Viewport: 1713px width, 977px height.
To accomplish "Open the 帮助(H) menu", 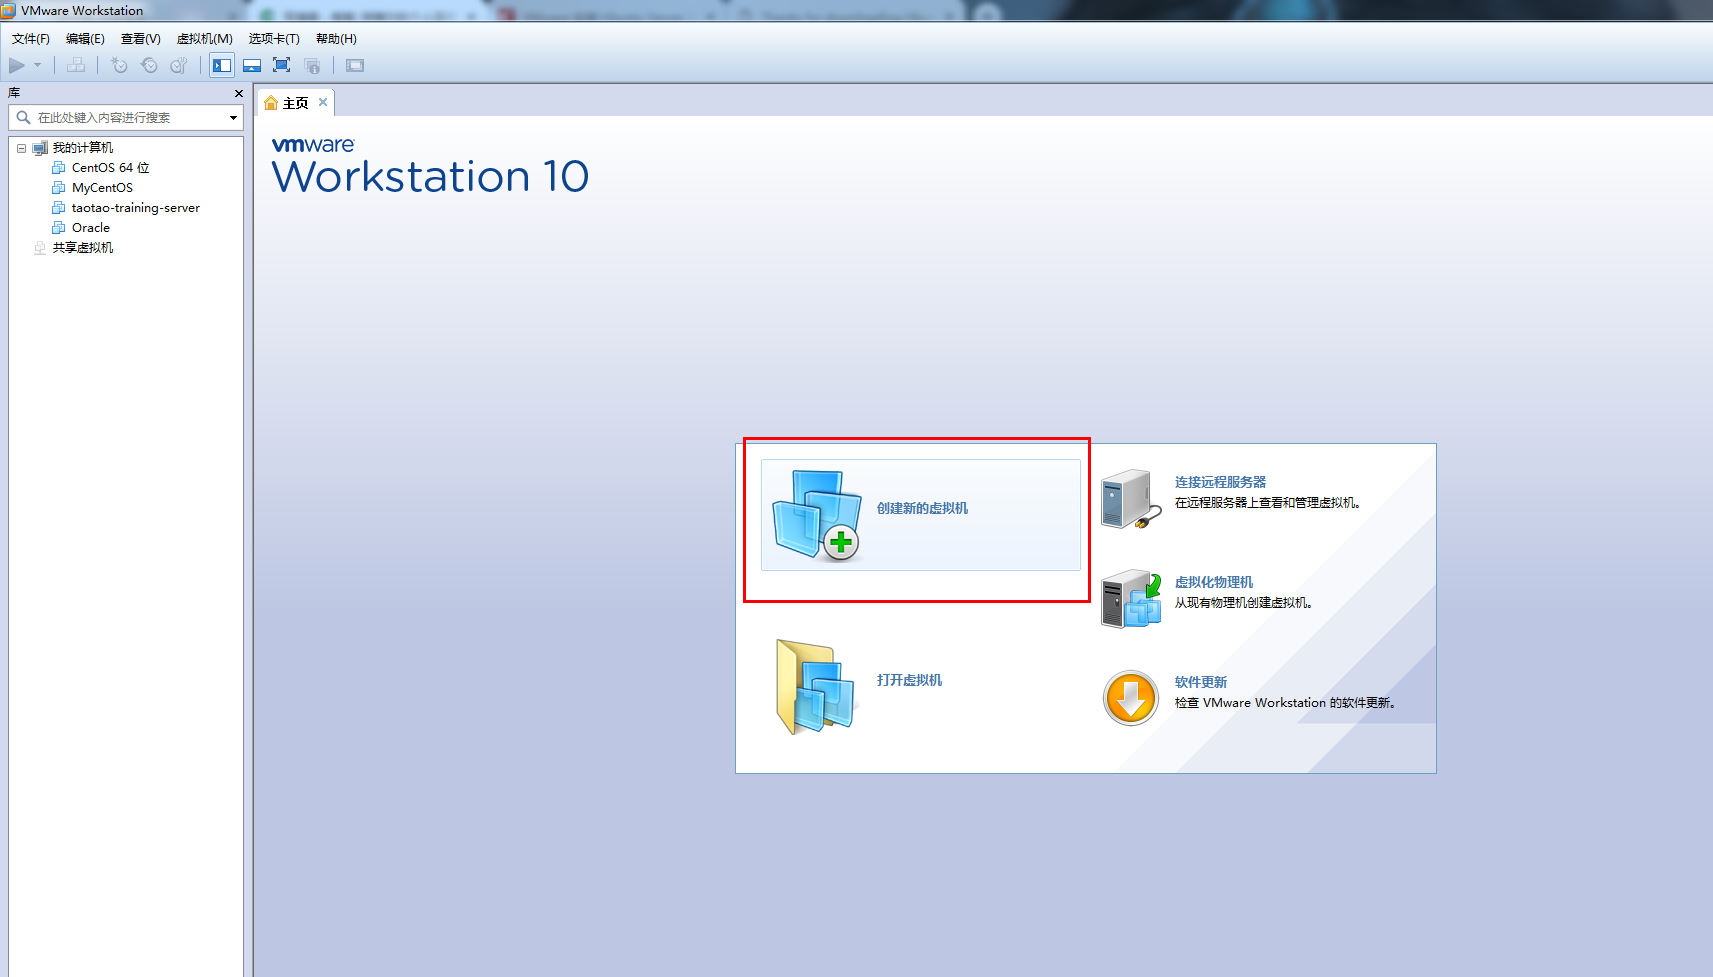I will (x=336, y=38).
